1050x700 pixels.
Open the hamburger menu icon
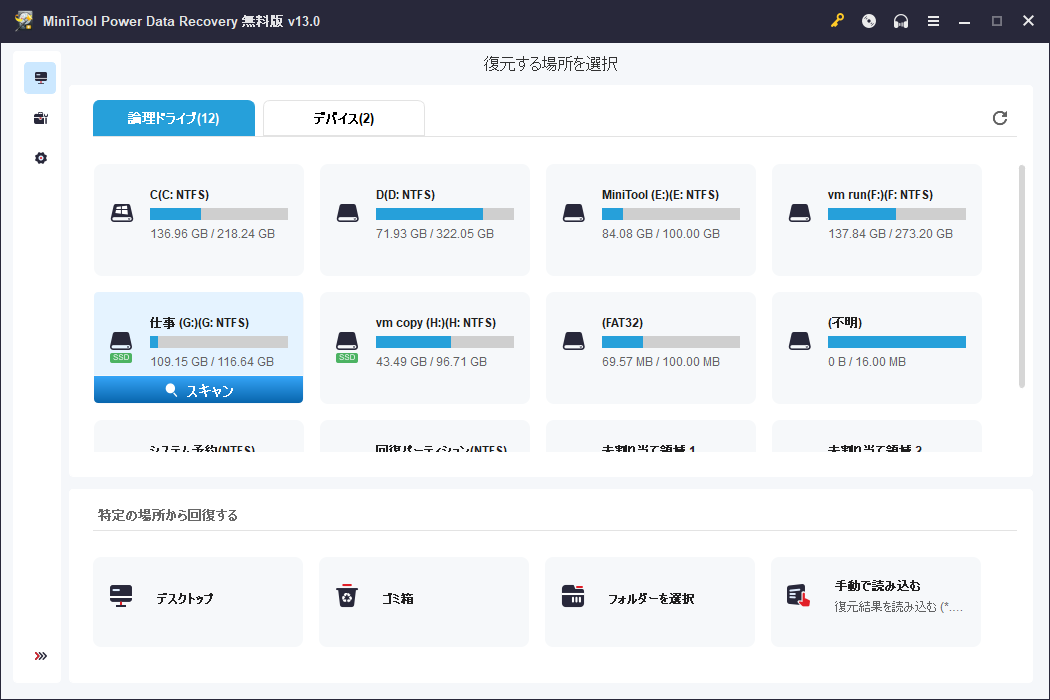pos(933,21)
